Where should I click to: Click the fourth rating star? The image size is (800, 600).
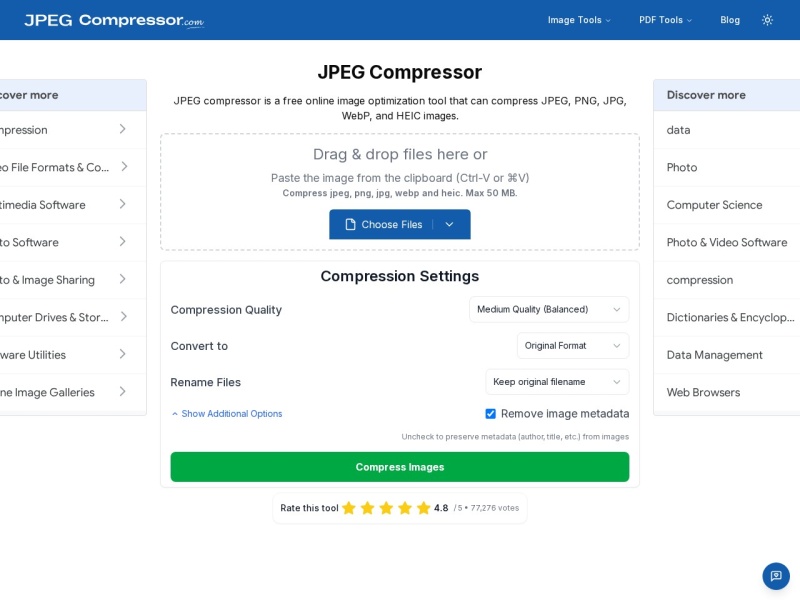tap(405, 508)
